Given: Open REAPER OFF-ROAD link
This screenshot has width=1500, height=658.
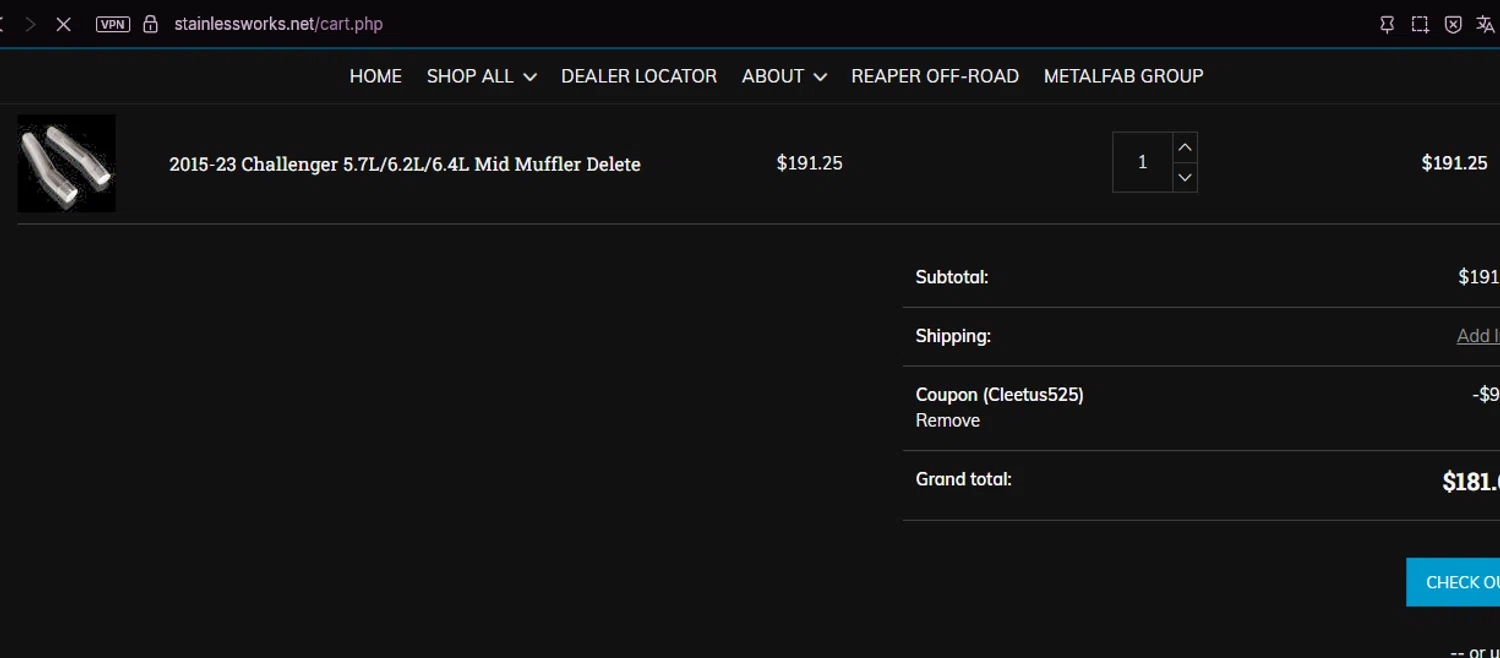Looking at the screenshot, I should [935, 76].
